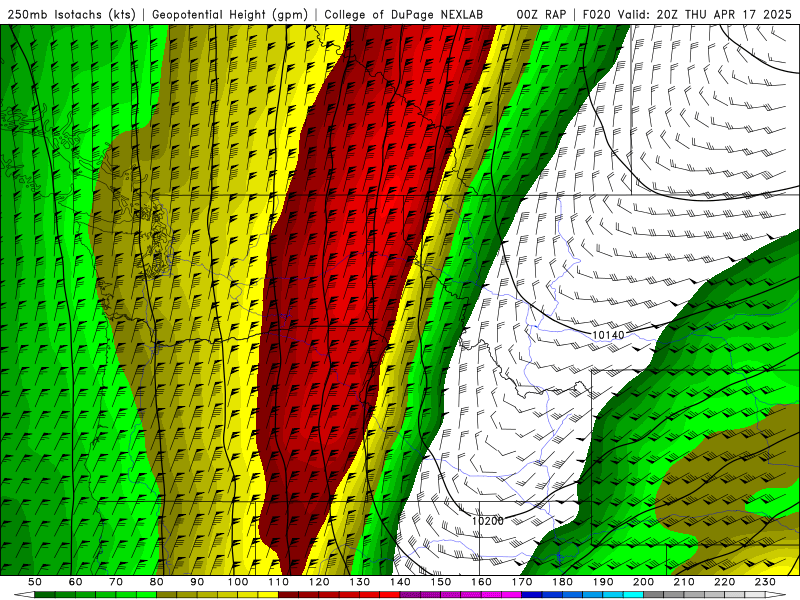Image resolution: width=800 pixels, height=600 pixels.
Task: Click the 10140 height contour label
Action: tap(608, 335)
